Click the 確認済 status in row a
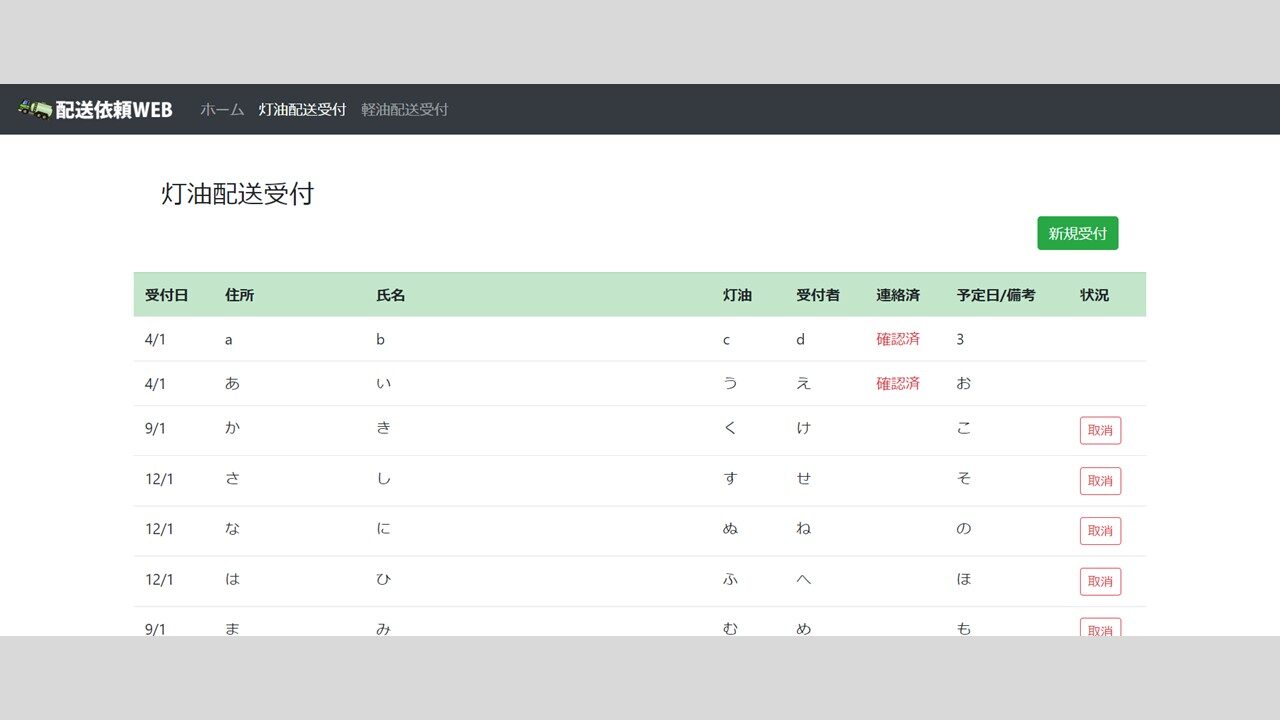This screenshot has width=1280, height=720. [898, 339]
